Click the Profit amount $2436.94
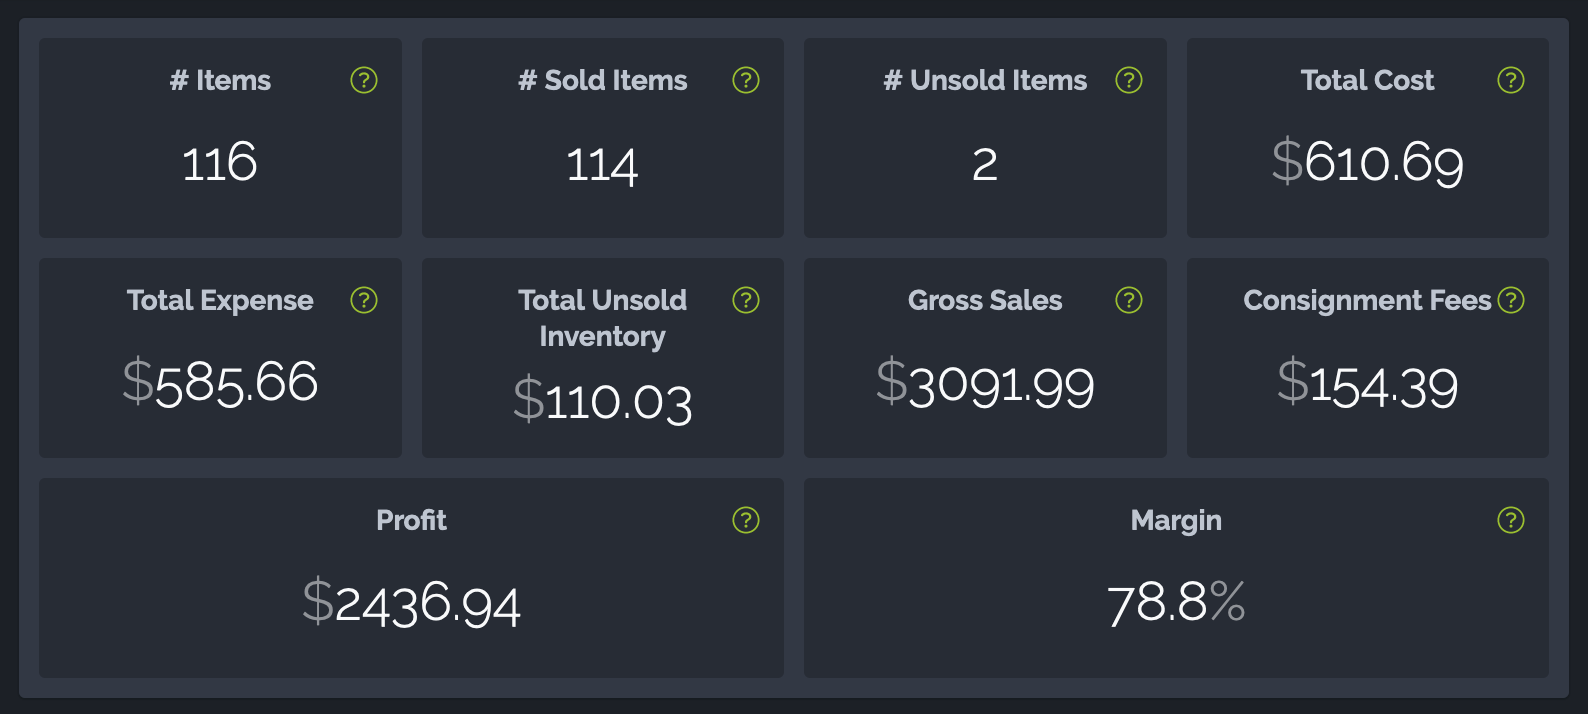 [x=411, y=603]
